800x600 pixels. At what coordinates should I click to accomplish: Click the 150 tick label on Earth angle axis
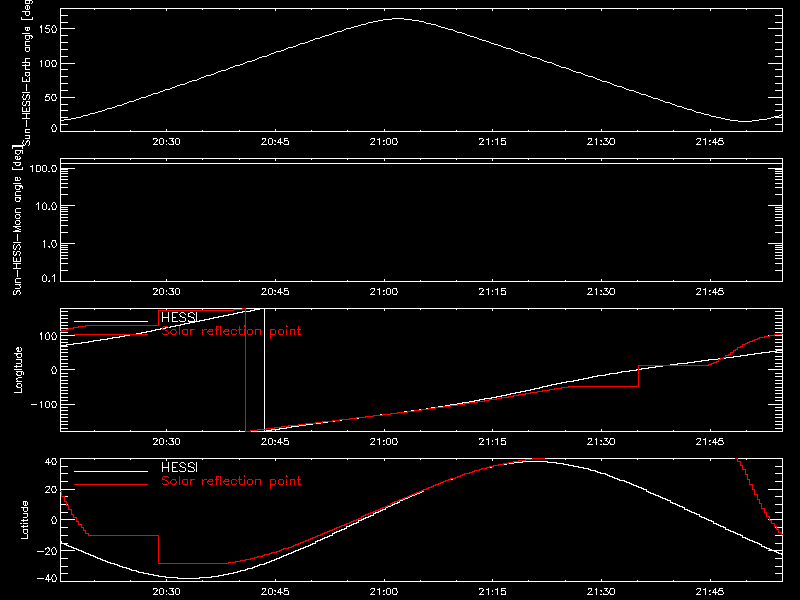click(x=47, y=29)
